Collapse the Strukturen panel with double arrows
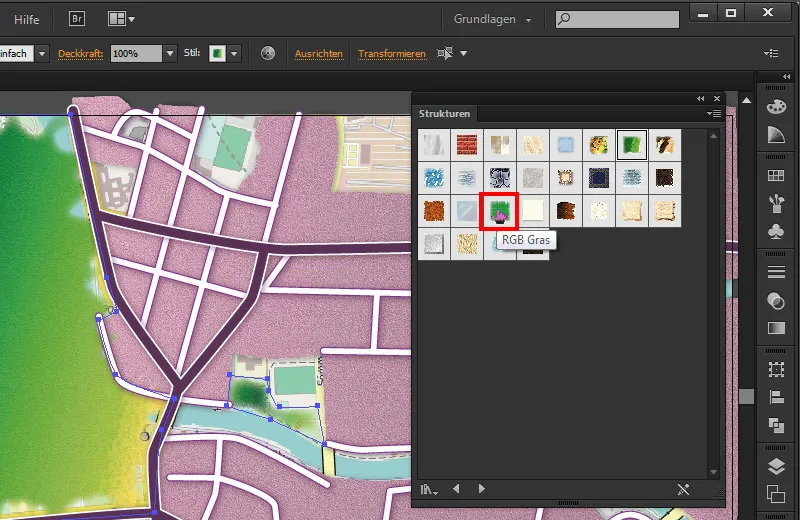Screen dimensions: 800x520 click(x=701, y=98)
